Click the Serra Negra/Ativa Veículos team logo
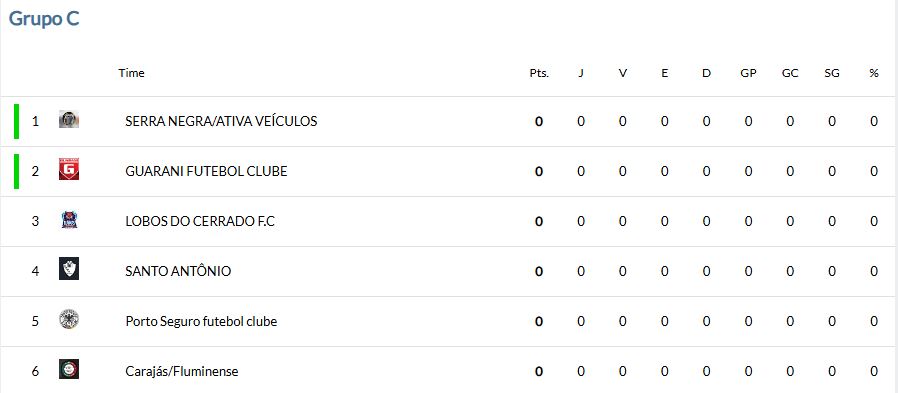 (x=69, y=120)
